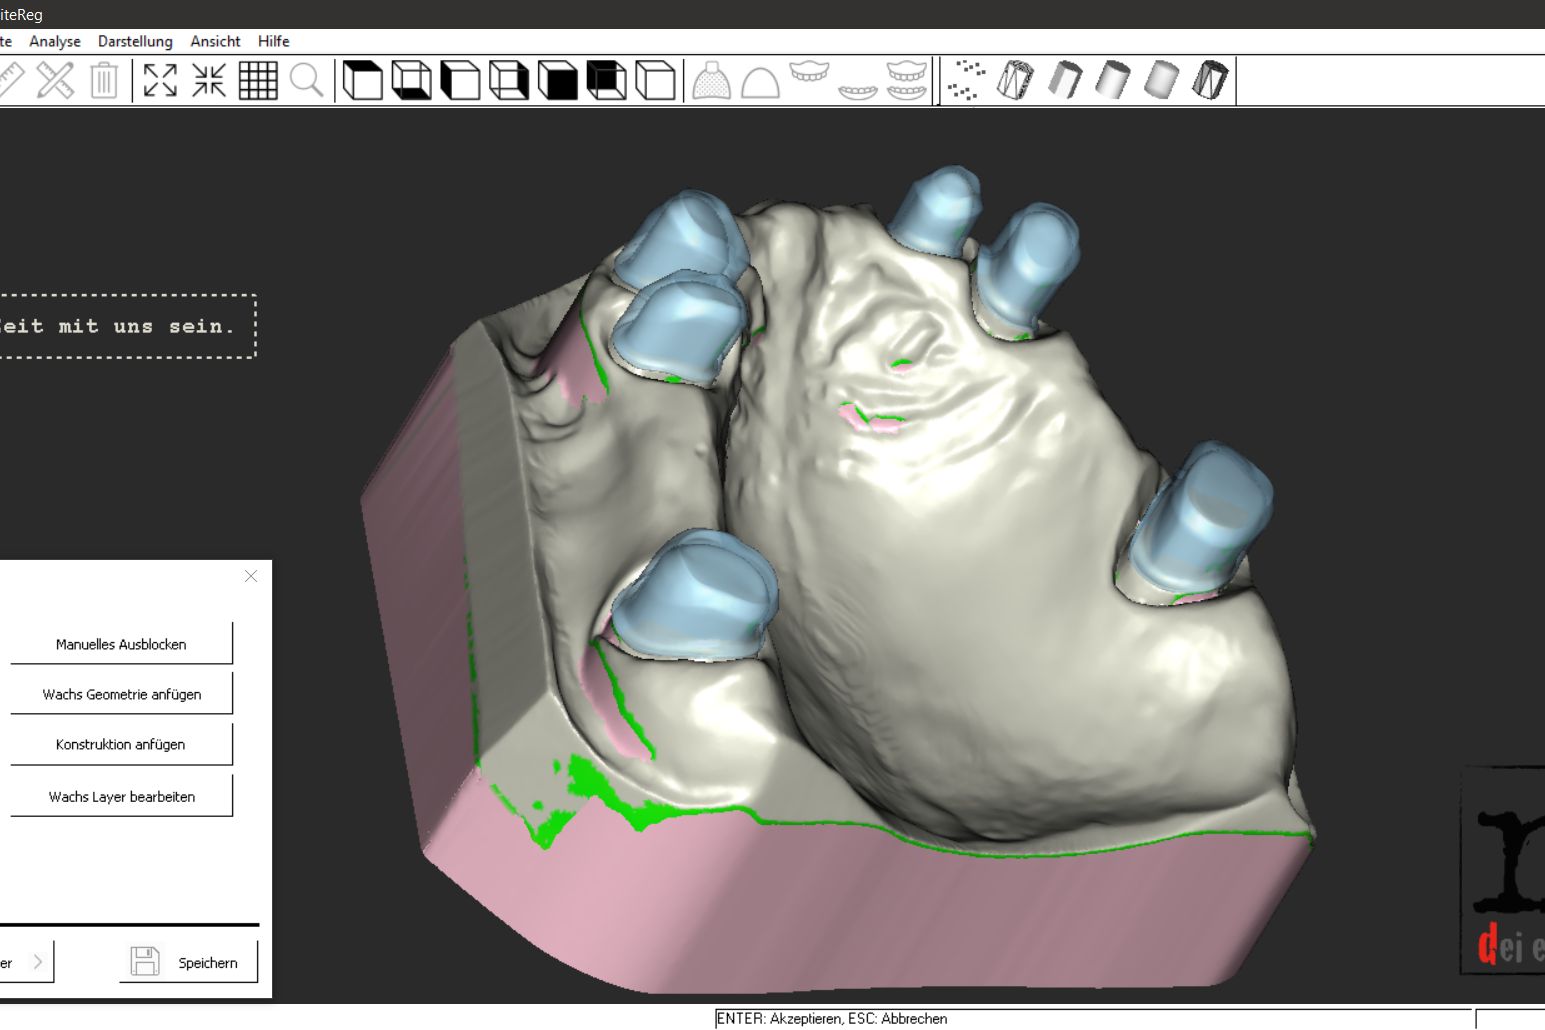The width and height of the screenshot is (1545, 1030).
Task: Click the dotted jaw model icon
Action: [711, 80]
